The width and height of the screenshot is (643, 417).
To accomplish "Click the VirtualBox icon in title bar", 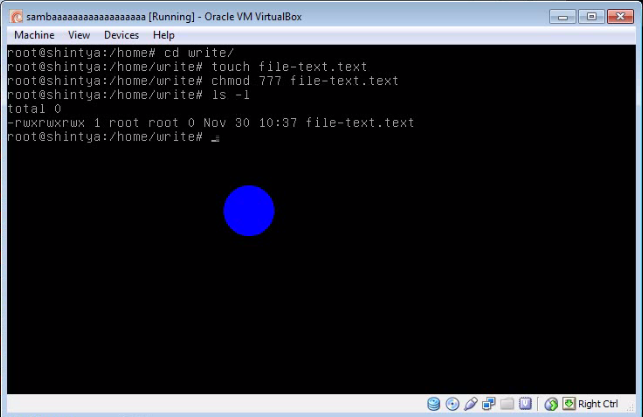I will [16, 17].
